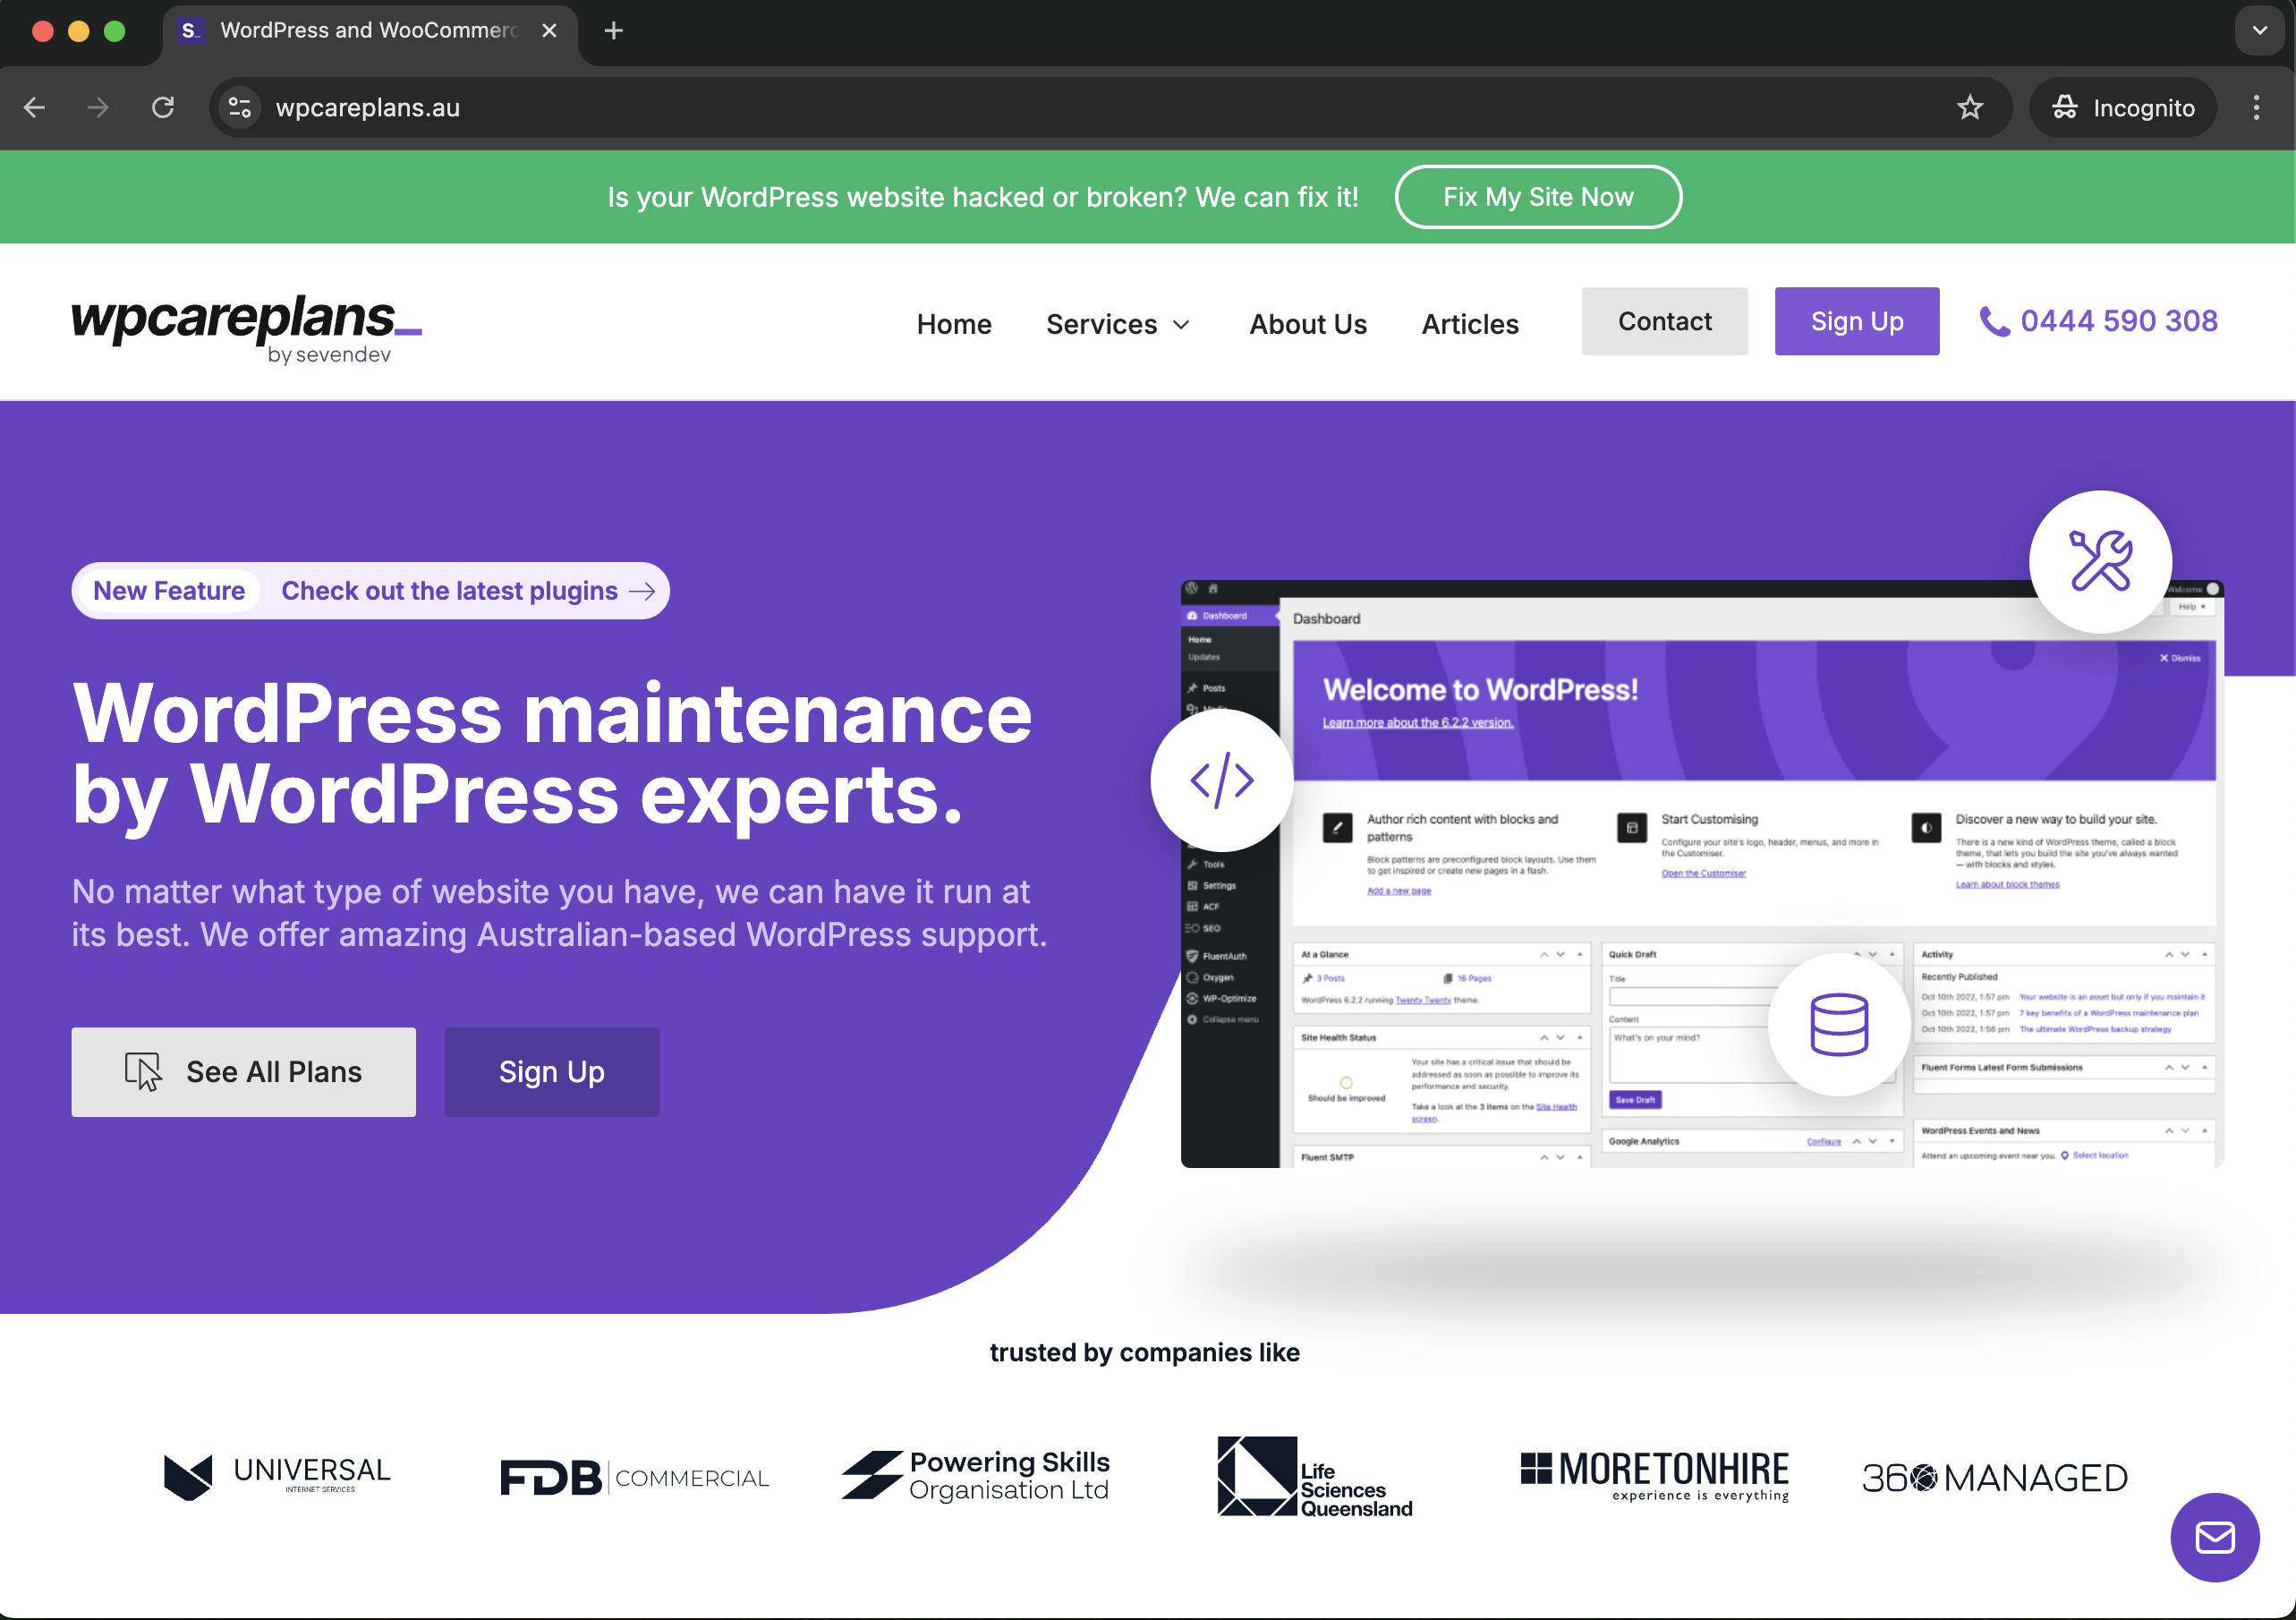The width and height of the screenshot is (2296, 1620).
Task: Click the database stack circle icon
Action: point(1838,1024)
